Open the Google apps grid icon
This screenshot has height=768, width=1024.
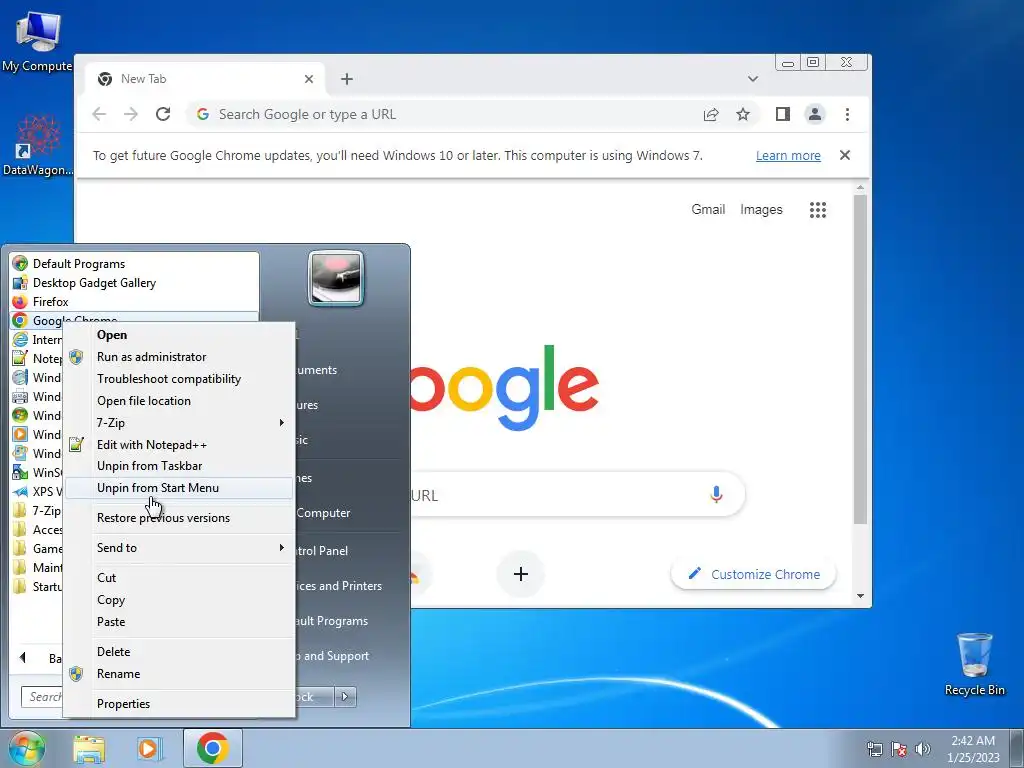[x=818, y=210]
